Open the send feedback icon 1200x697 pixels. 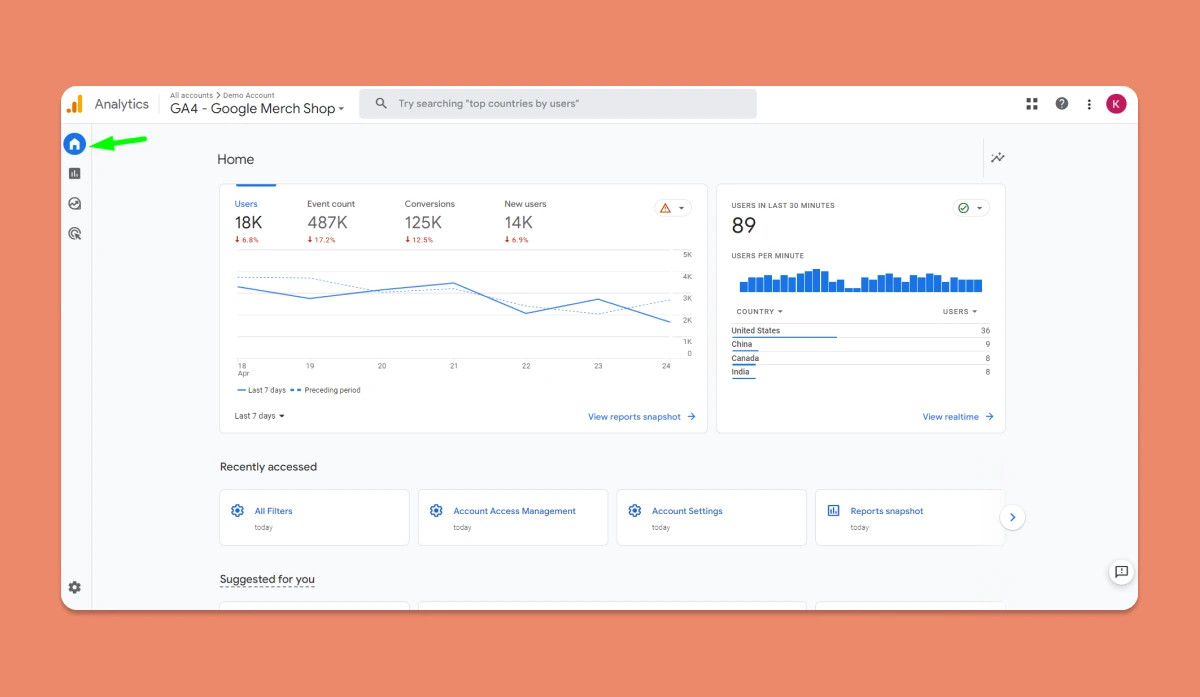pos(1121,572)
